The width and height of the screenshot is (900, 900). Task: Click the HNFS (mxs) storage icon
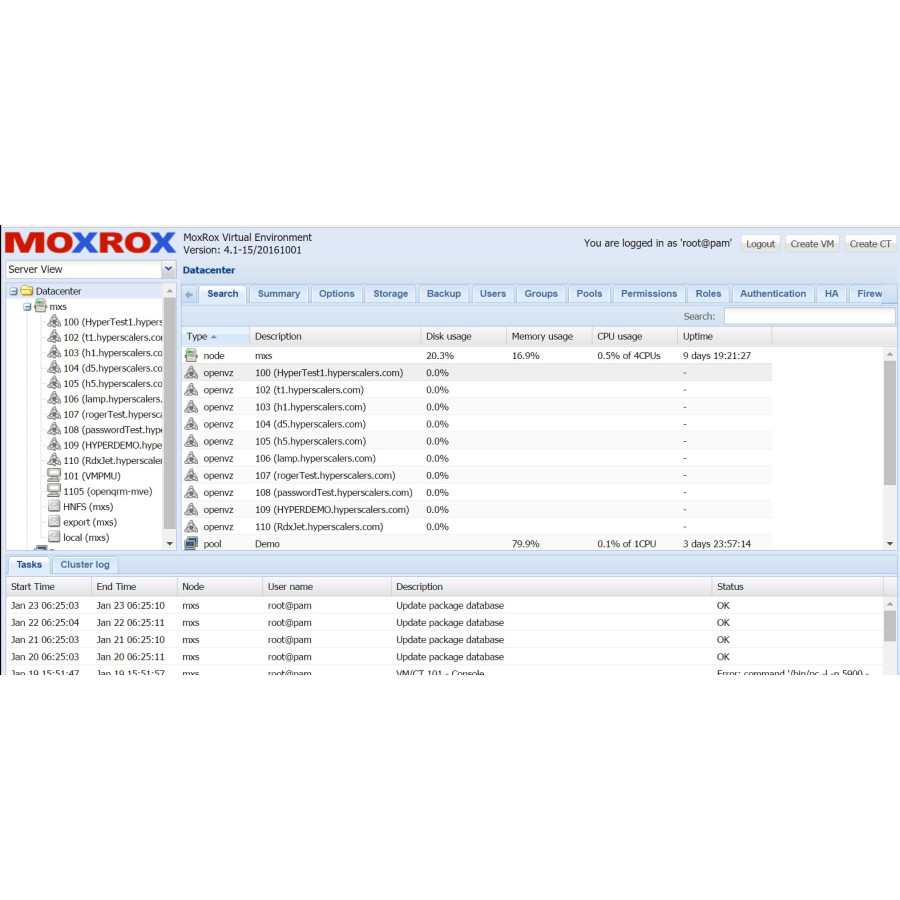54,507
